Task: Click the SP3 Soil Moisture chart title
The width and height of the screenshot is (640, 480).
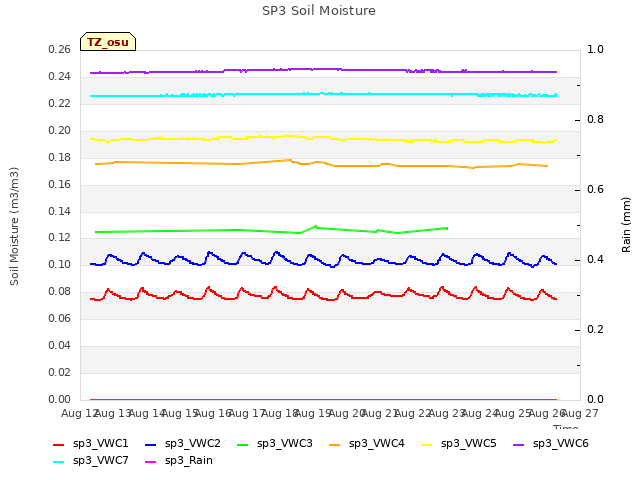Action: (319, 11)
